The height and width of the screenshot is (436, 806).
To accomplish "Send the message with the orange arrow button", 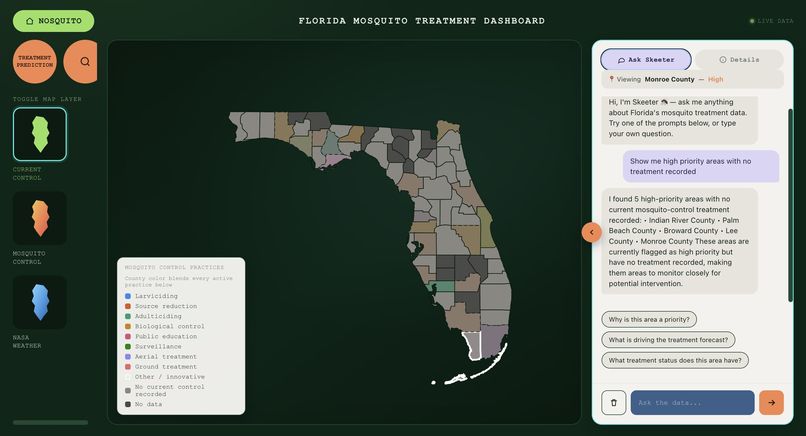I will pos(772,403).
